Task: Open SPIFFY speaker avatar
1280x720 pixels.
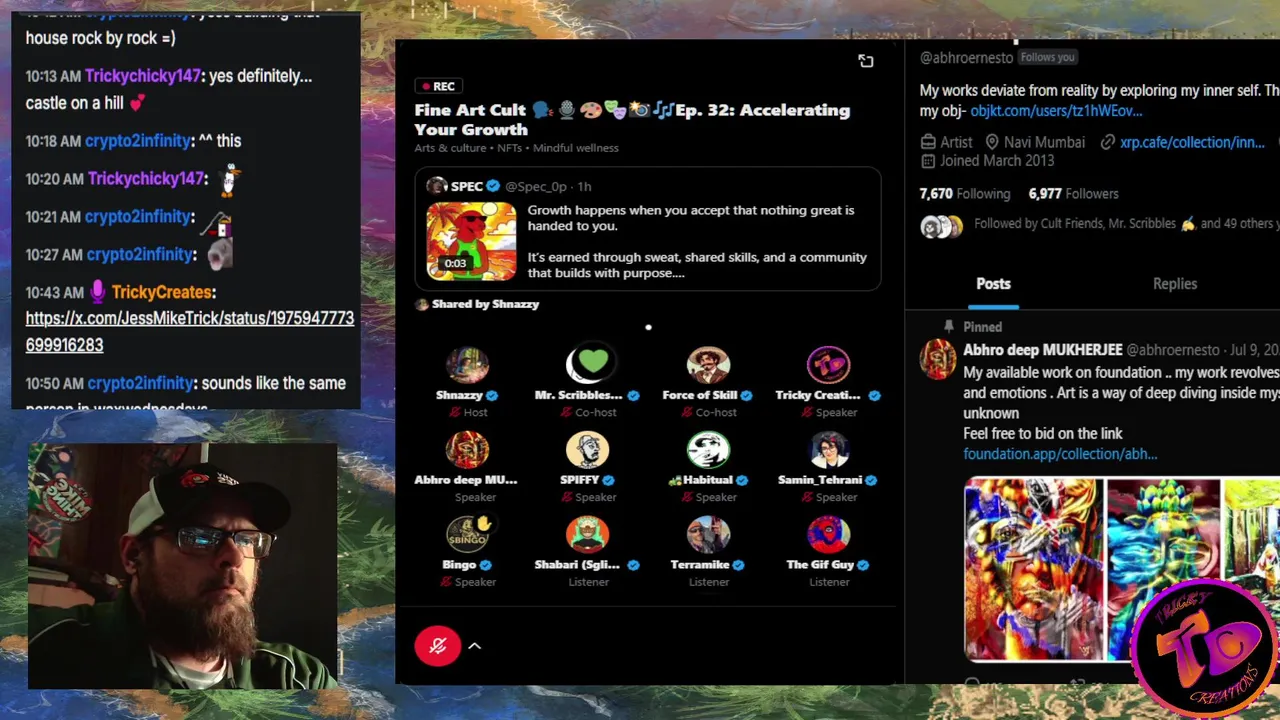Action: click(x=587, y=450)
